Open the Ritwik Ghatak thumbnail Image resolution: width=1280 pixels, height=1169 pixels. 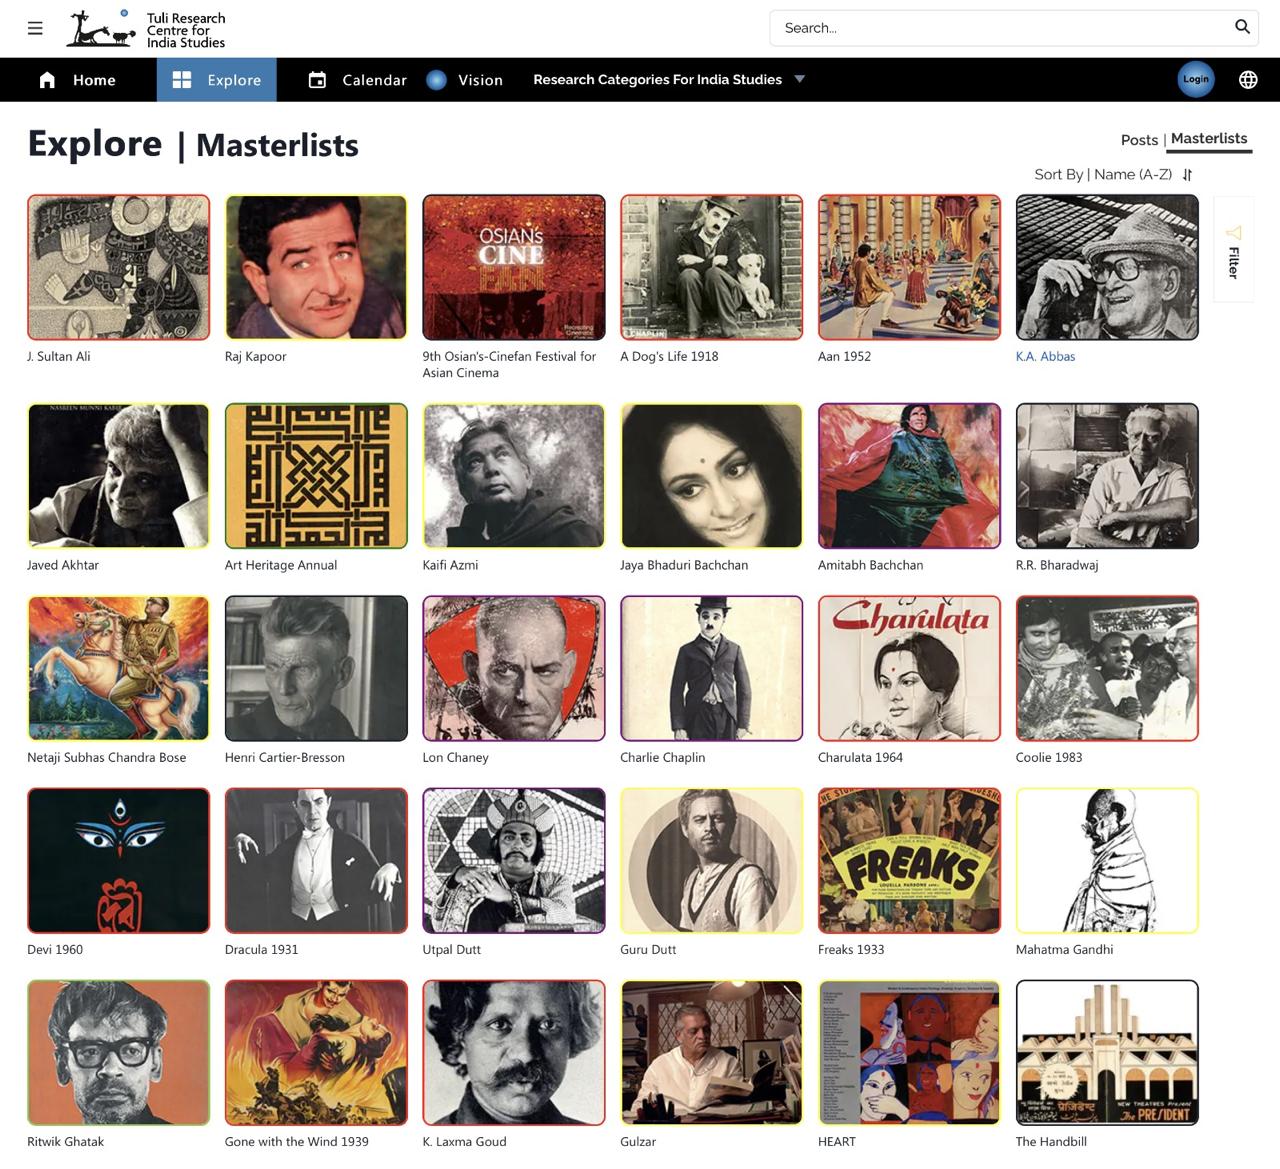pyautogui.click(x=119, y=1052)
